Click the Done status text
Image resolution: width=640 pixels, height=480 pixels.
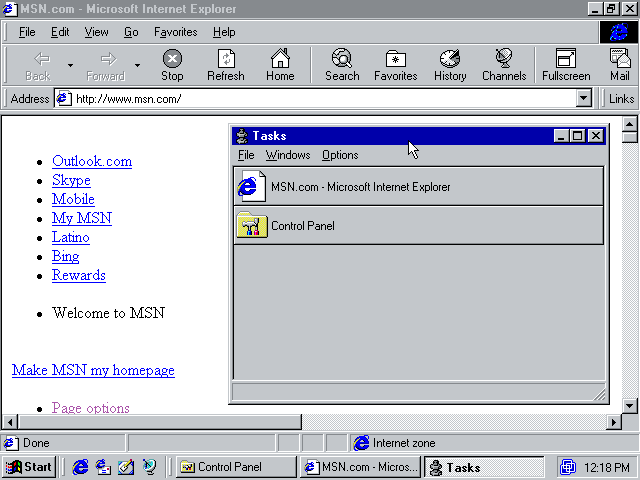[36, 443]
